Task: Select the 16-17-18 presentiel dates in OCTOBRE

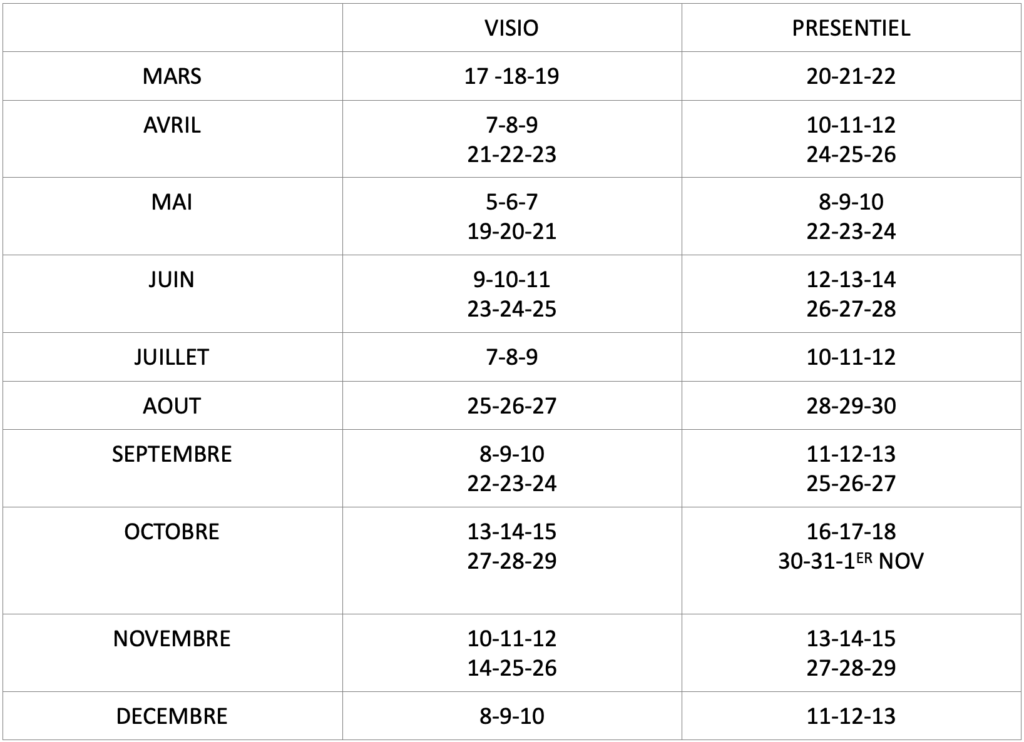Action: pyautogui.click(x=851, y=532)
